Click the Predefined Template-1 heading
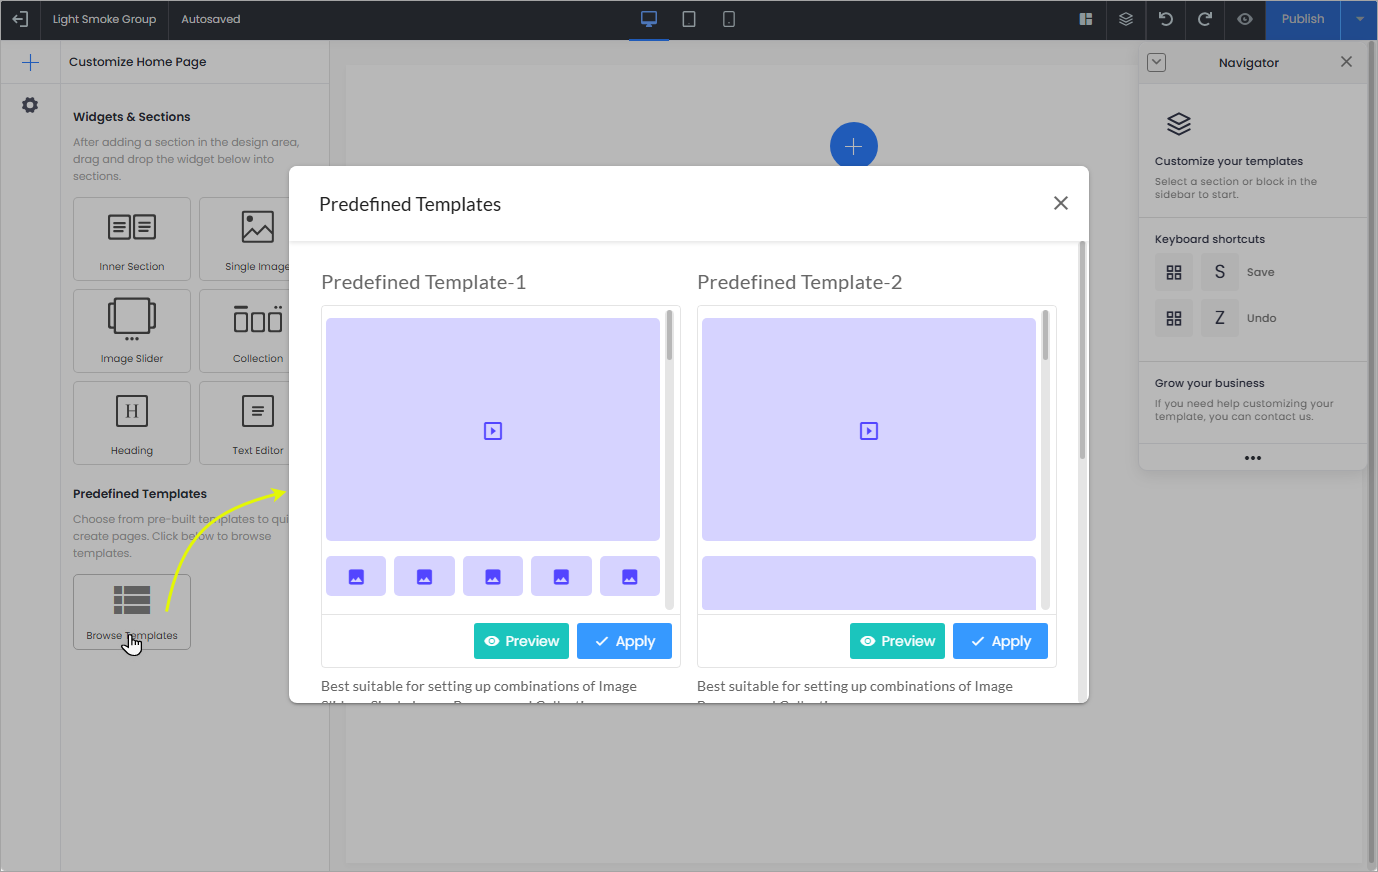This screenshot has height=872, width=1378. pyautogui.click(x=424, y=282)
